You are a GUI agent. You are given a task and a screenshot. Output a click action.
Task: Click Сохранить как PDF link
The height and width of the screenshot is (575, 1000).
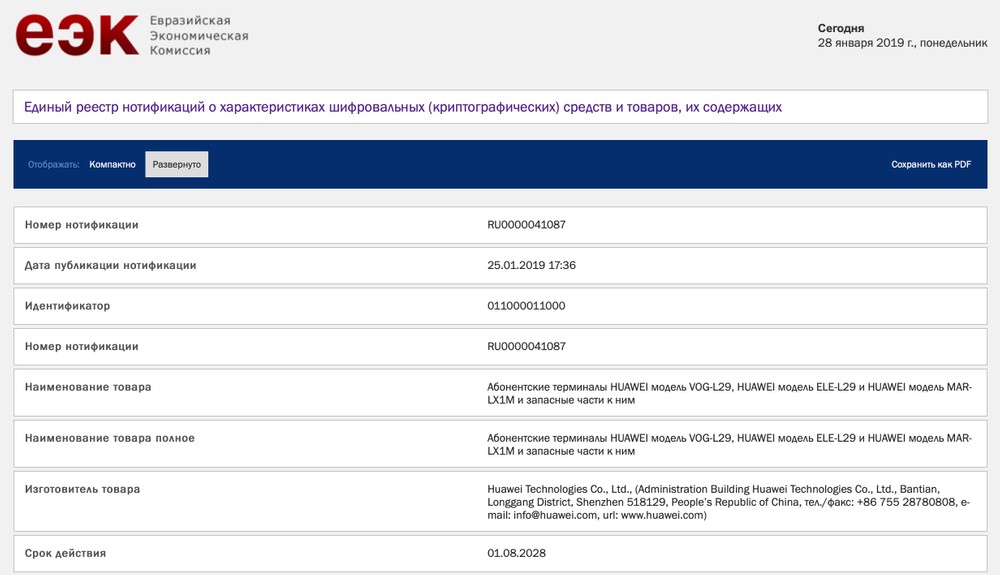tap(931, 164)
